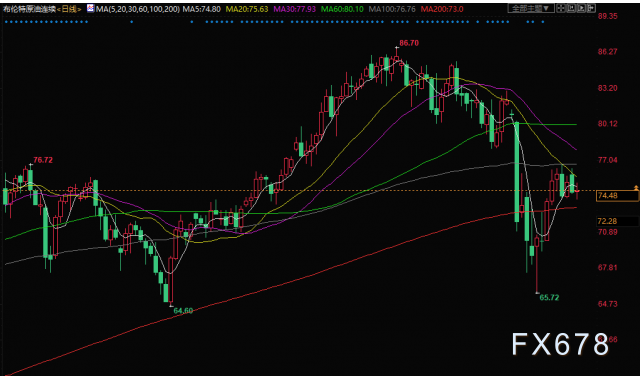Change the <日线> period selector
The image size is (640, 380).
tap(69, 9)
